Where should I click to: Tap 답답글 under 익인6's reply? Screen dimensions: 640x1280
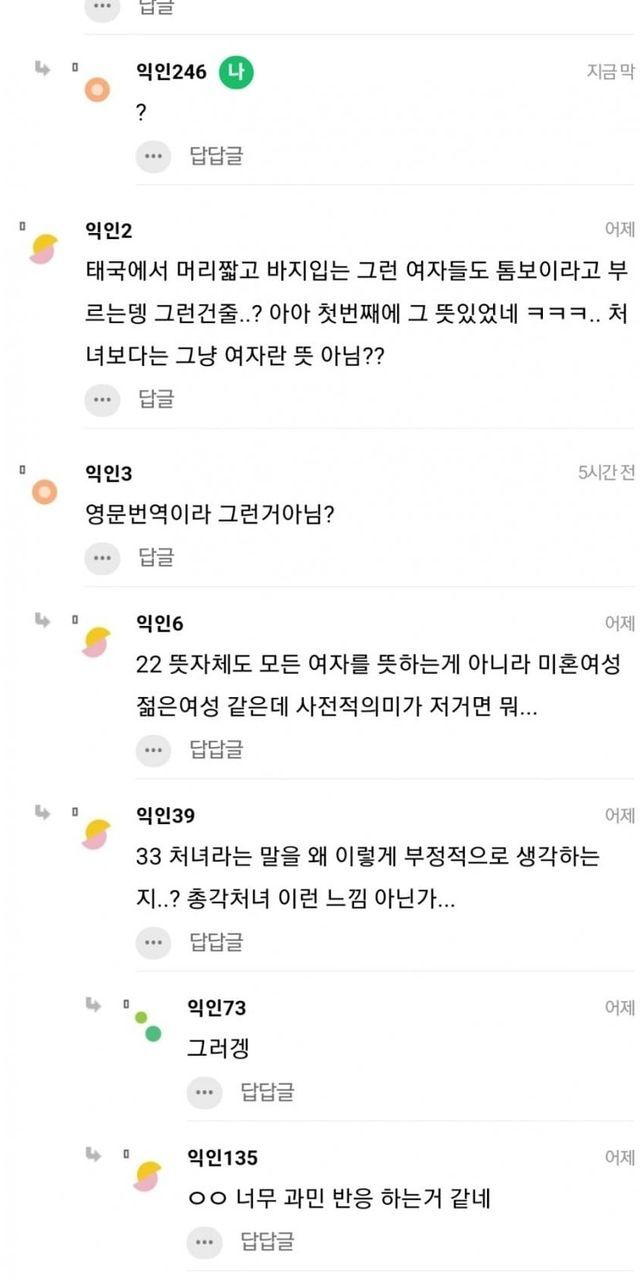coord(216,749)
